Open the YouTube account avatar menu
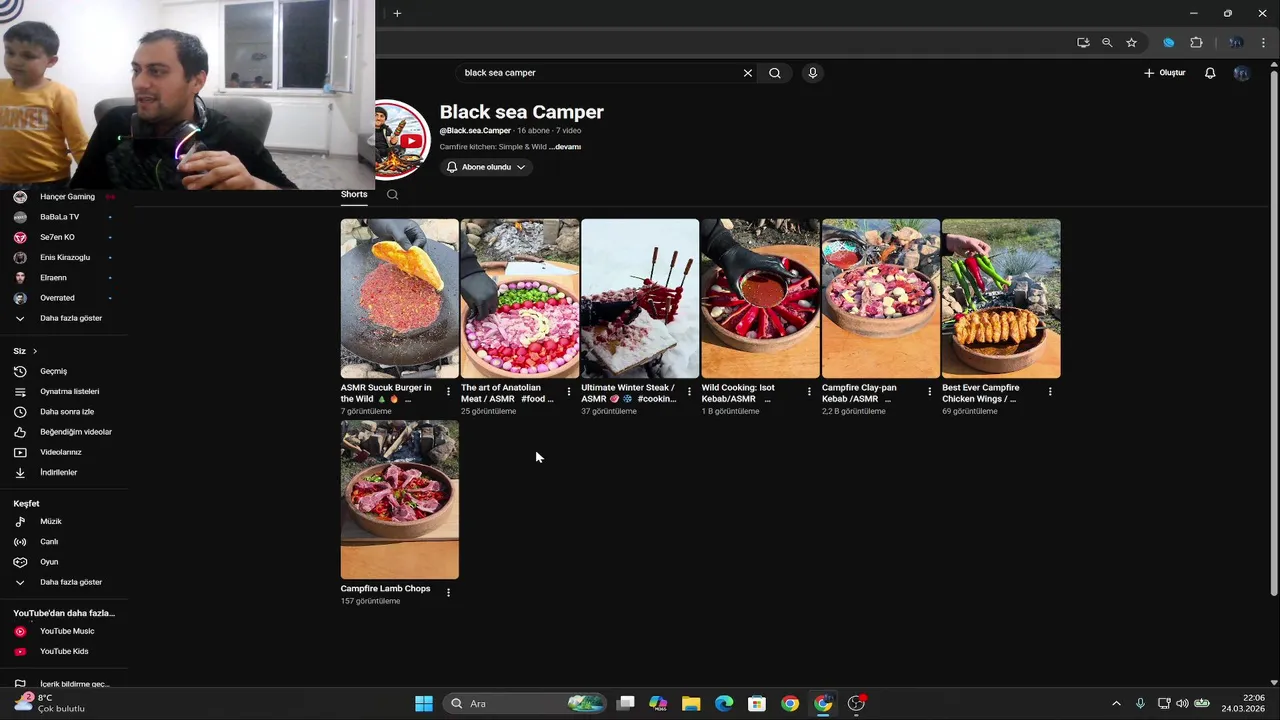This screenshot has width=1280, height=720. coord(1242,73)
